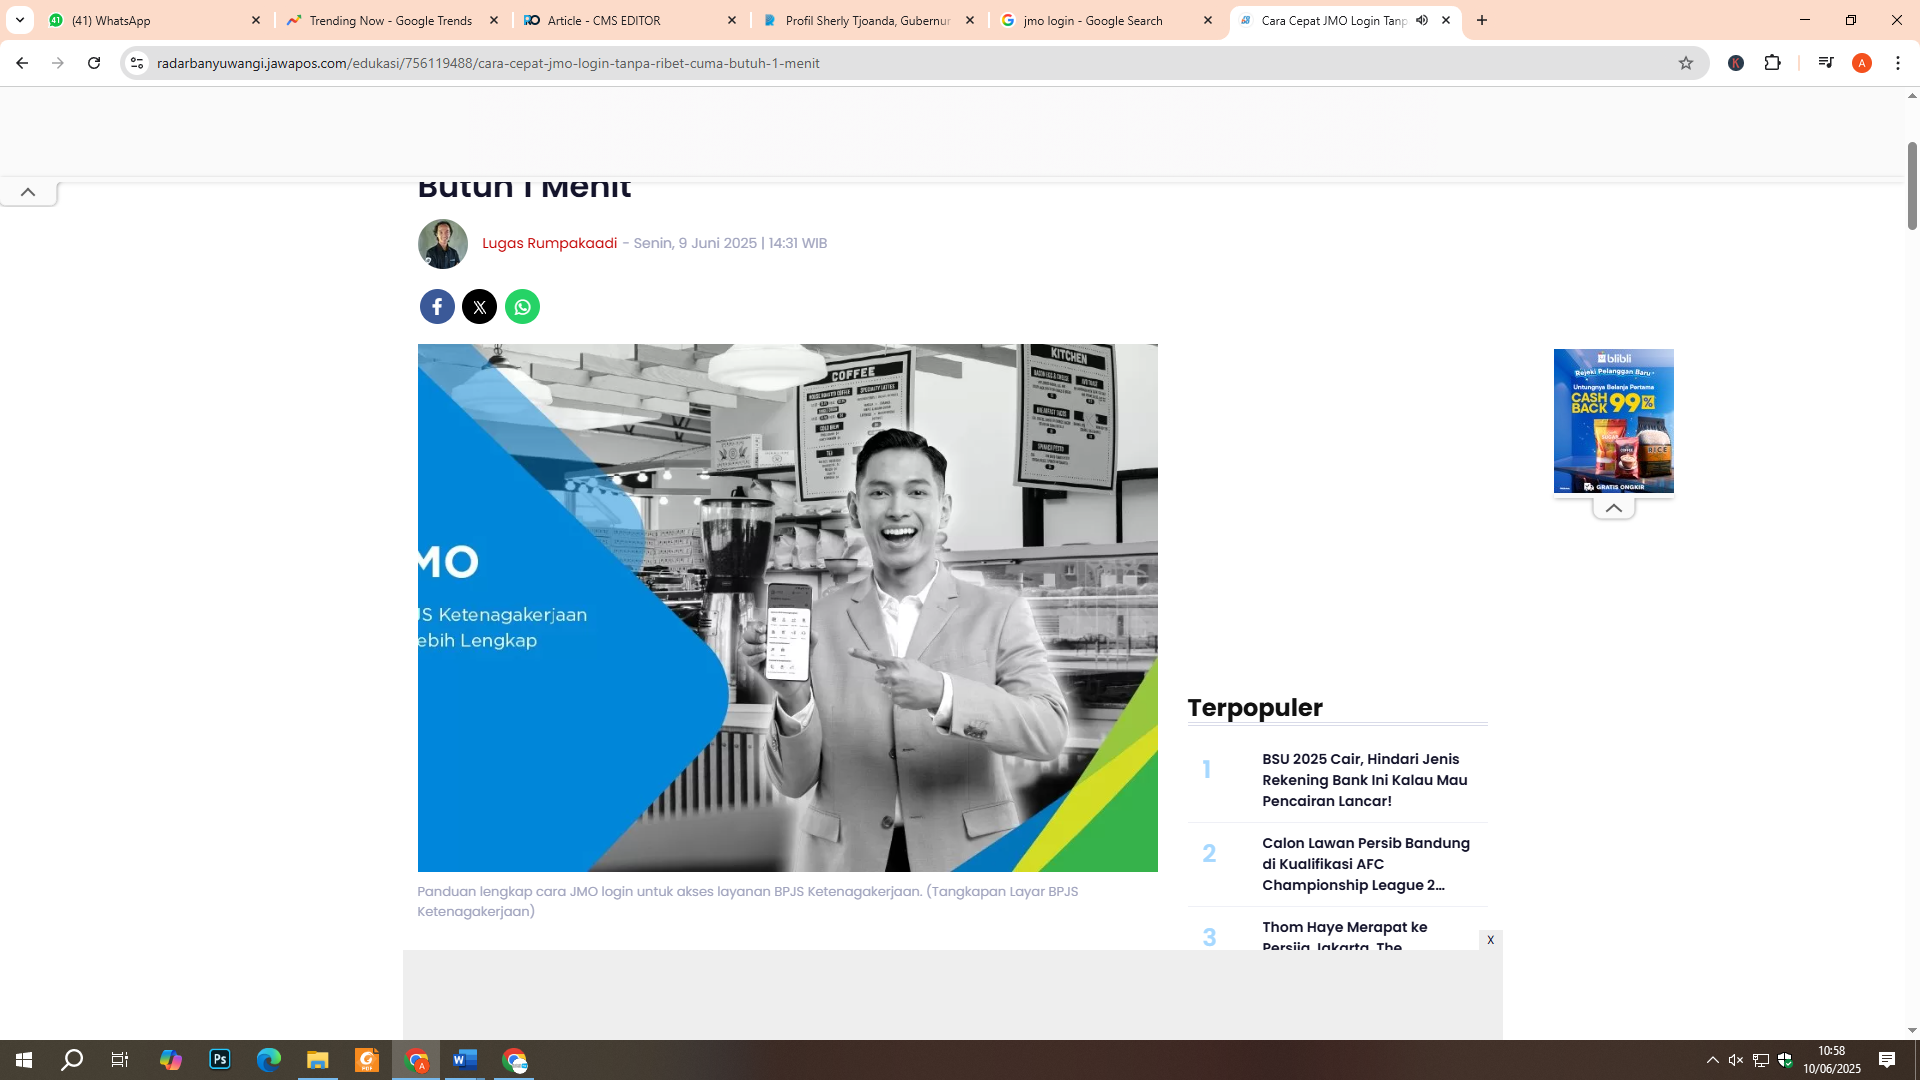Open the orange PDF app on taskbar
Viewport: 1920px width, 1080px height.
coord(367,1060)
